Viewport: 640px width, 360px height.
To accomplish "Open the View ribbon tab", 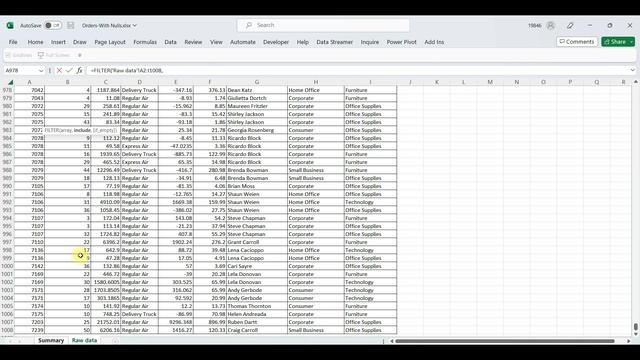I will pyautogui.click(x=216, y=42).
